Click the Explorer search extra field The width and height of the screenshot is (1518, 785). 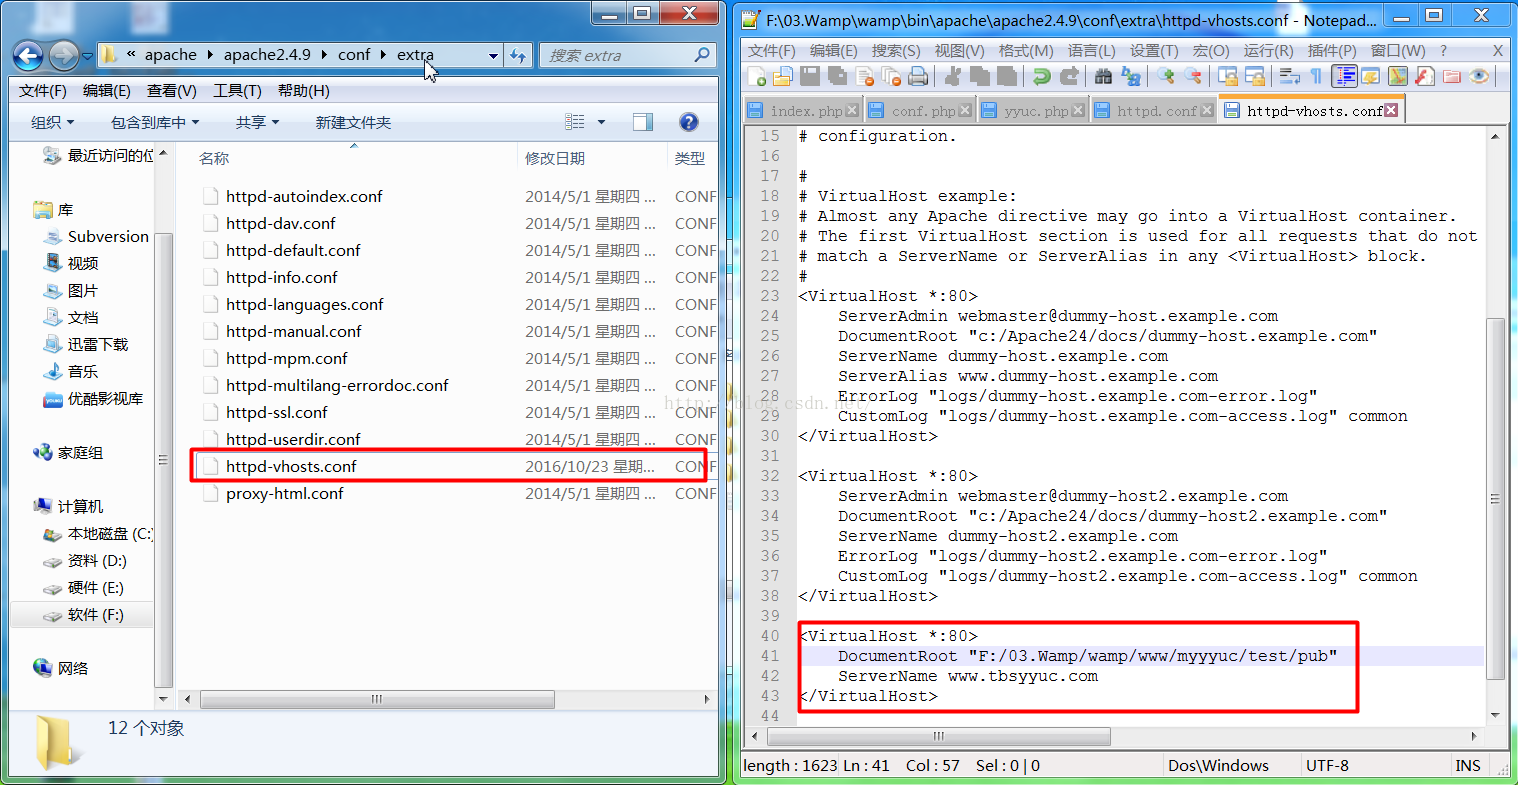[x=628, y=55]
